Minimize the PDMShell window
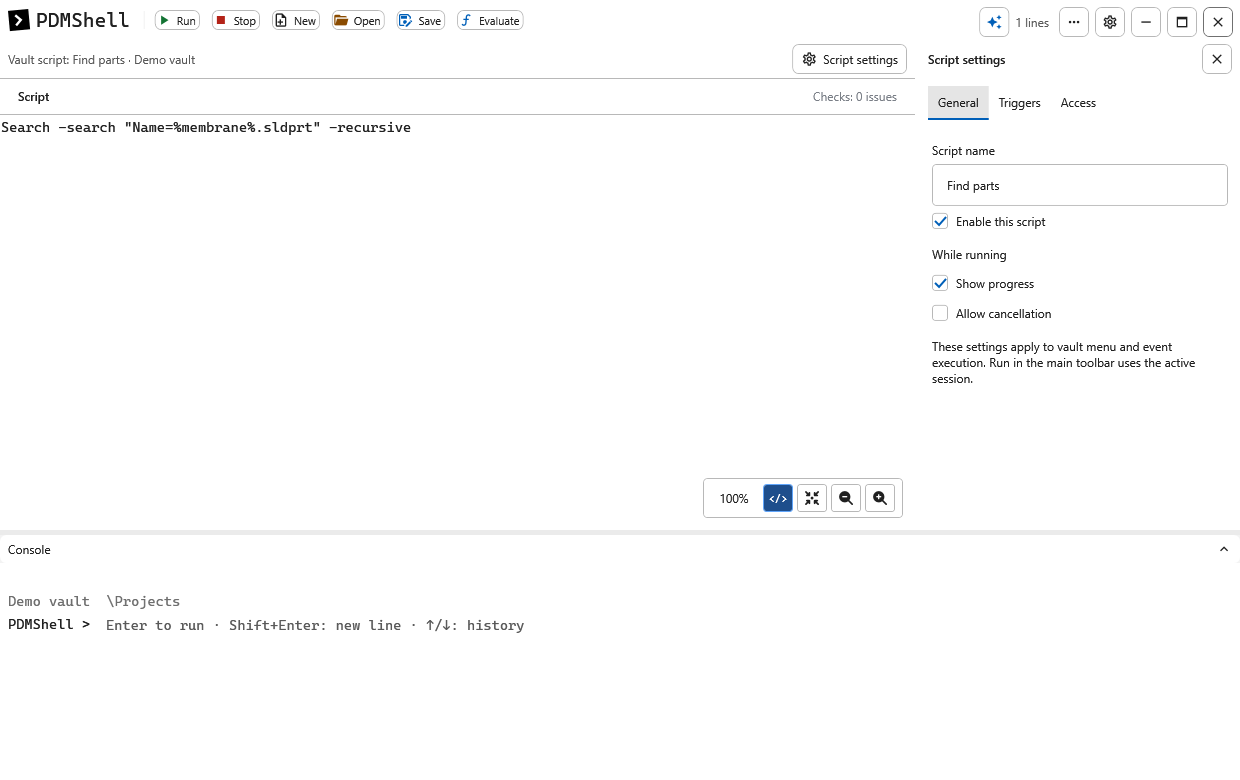 click(1146, 22)
